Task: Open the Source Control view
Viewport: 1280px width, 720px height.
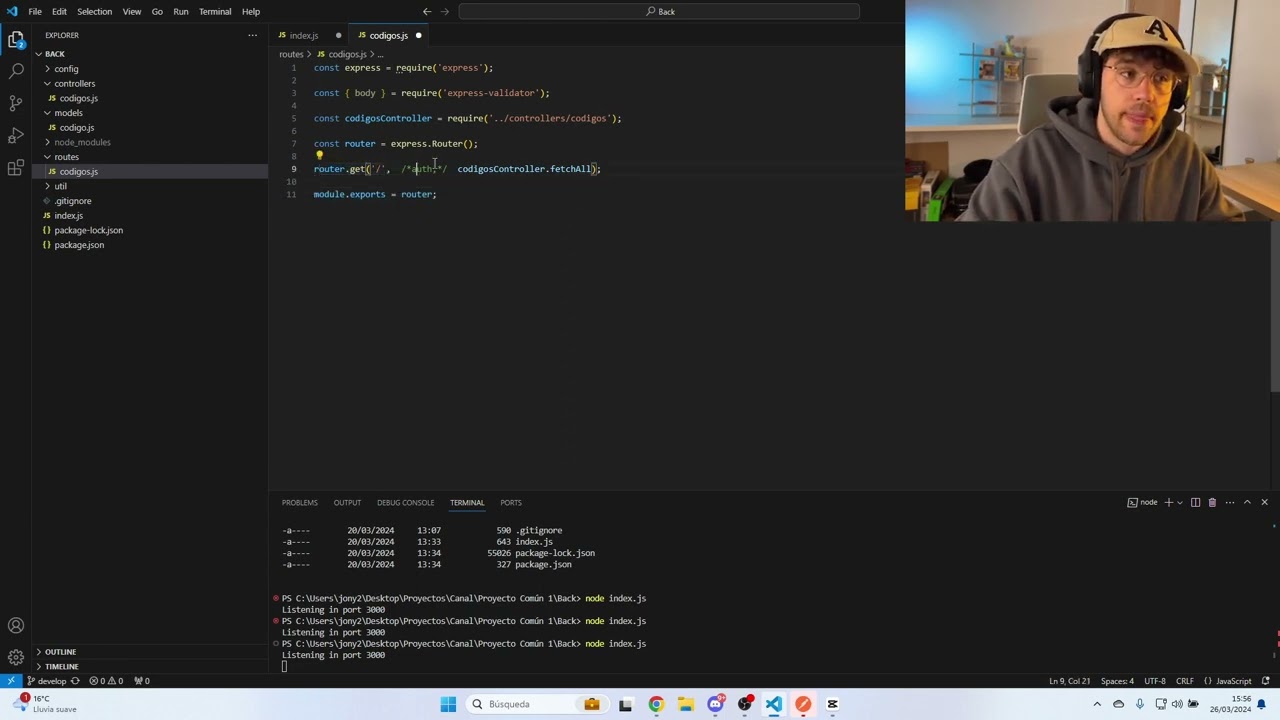Action: click(16, 103)
